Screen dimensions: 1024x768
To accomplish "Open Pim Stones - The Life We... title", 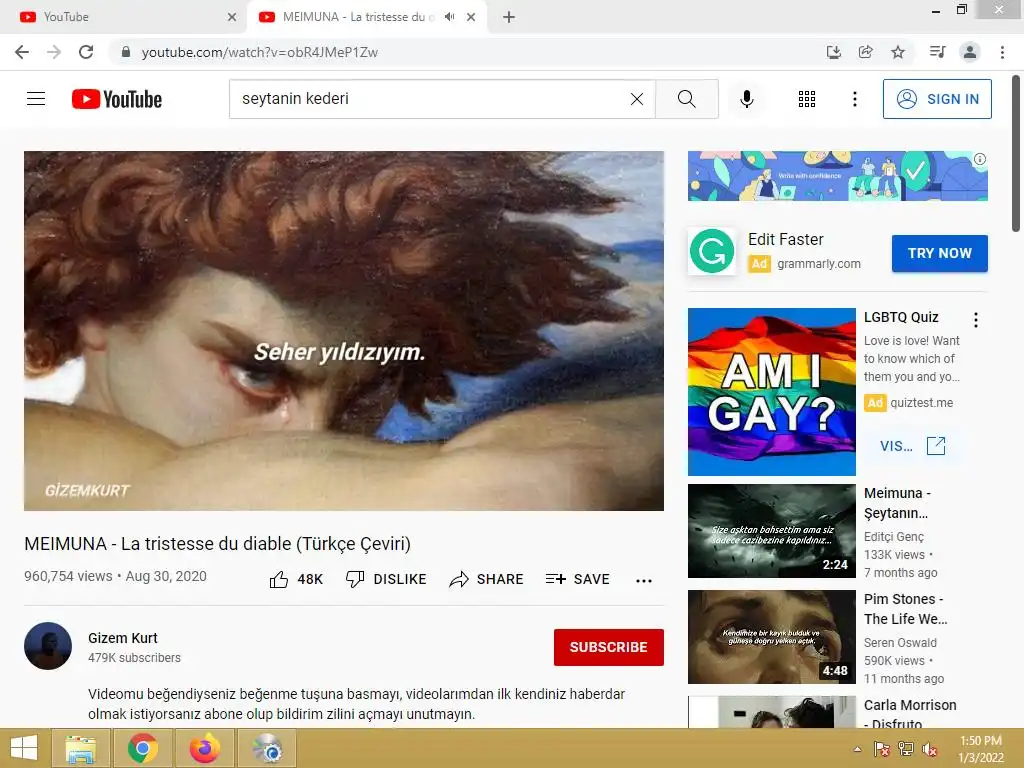I will tap(906, 609).
